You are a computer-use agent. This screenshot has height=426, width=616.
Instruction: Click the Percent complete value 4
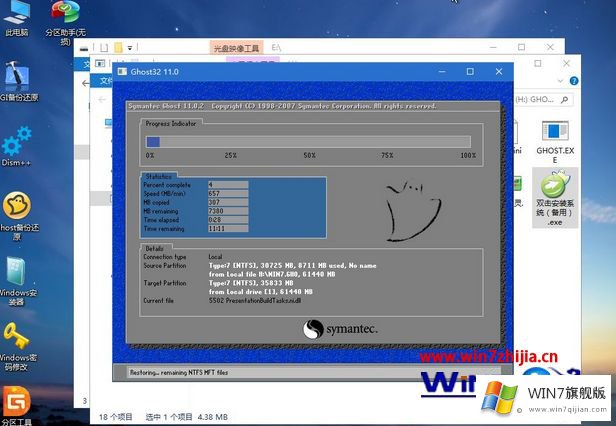pos(228,185)
